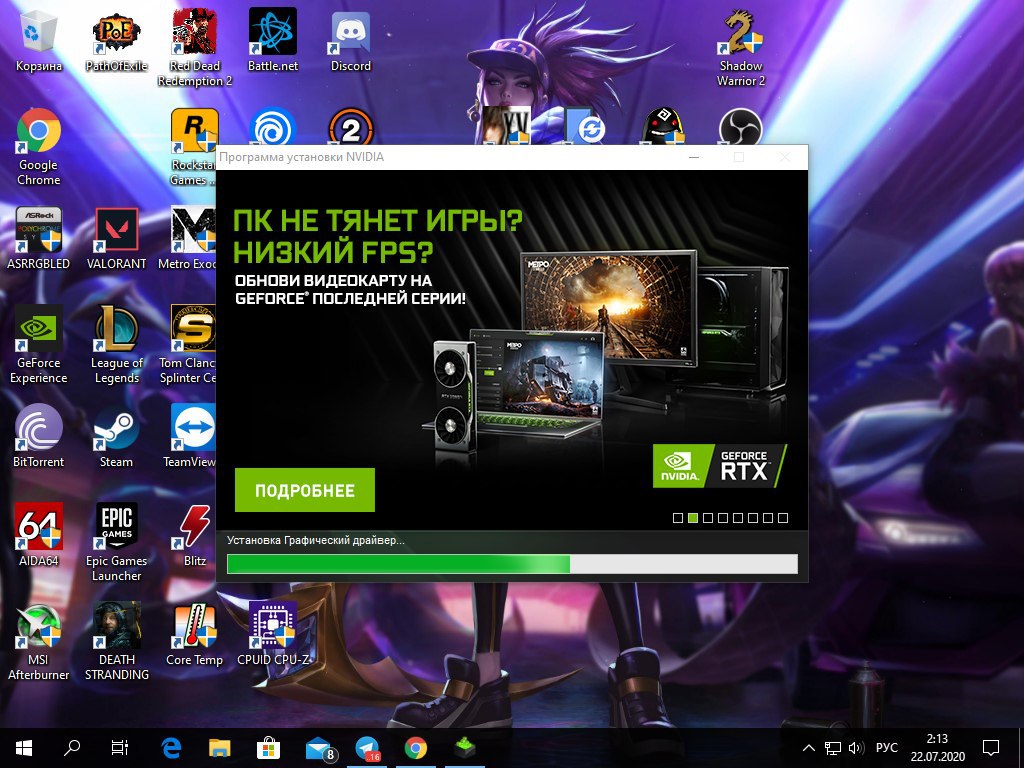Click the NVIDIA installer taskbar icon
This screenshot has width=1024, height=768.
pos(465,748)
